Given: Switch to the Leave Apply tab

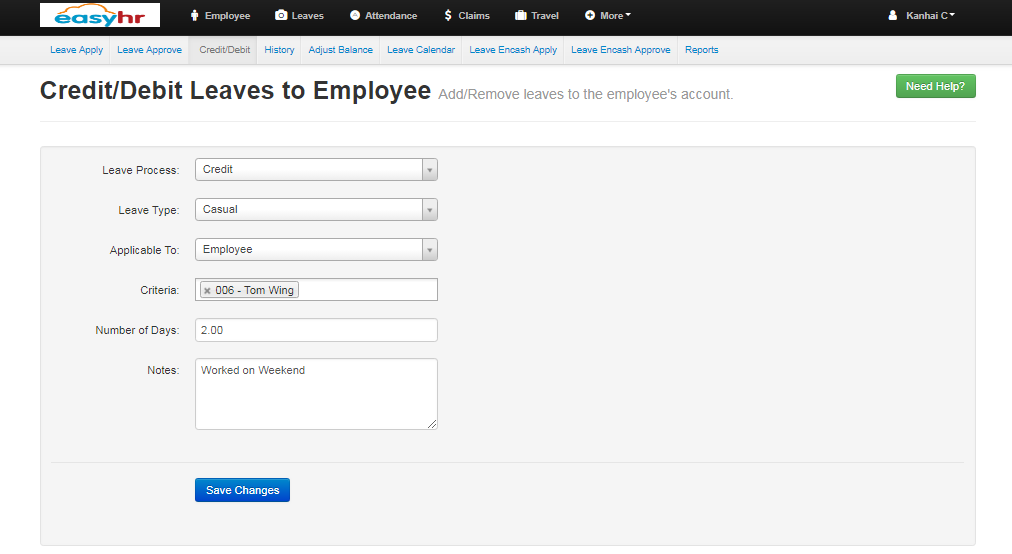Looking at the screenshot, I should pyautogui.click(x=77, y=50).
